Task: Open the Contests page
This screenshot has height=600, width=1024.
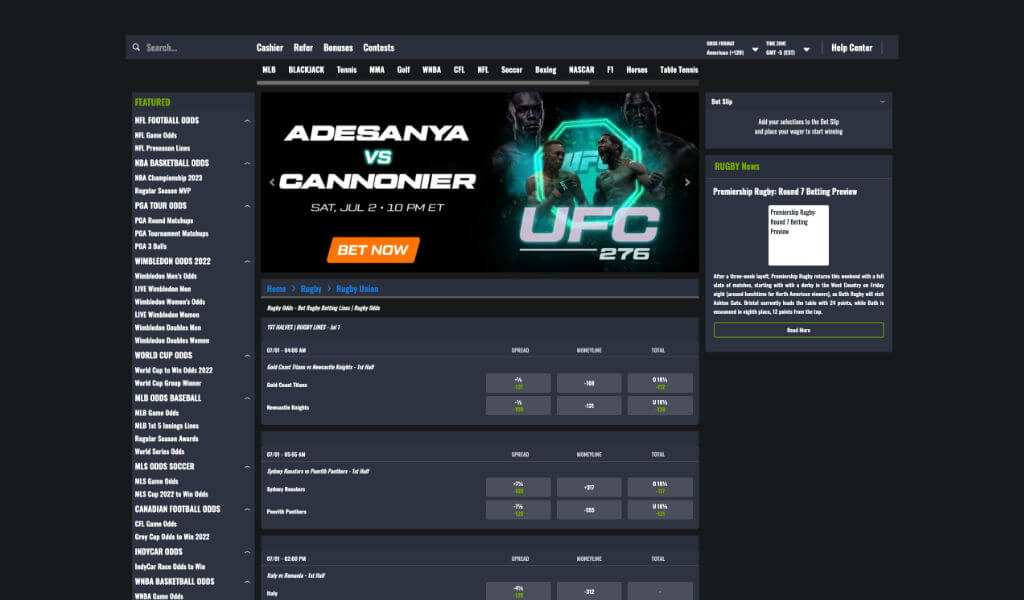Action: click(379, 48)
